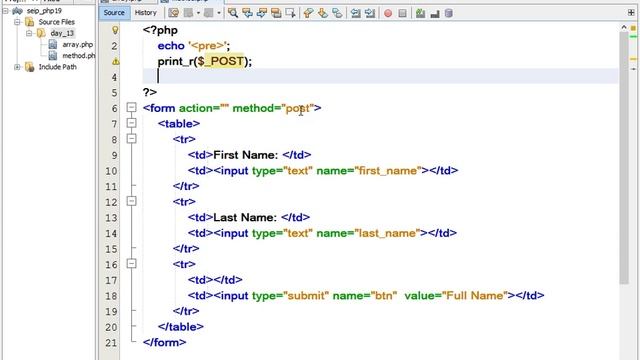Click the Back navigation icon

(188, 13)
